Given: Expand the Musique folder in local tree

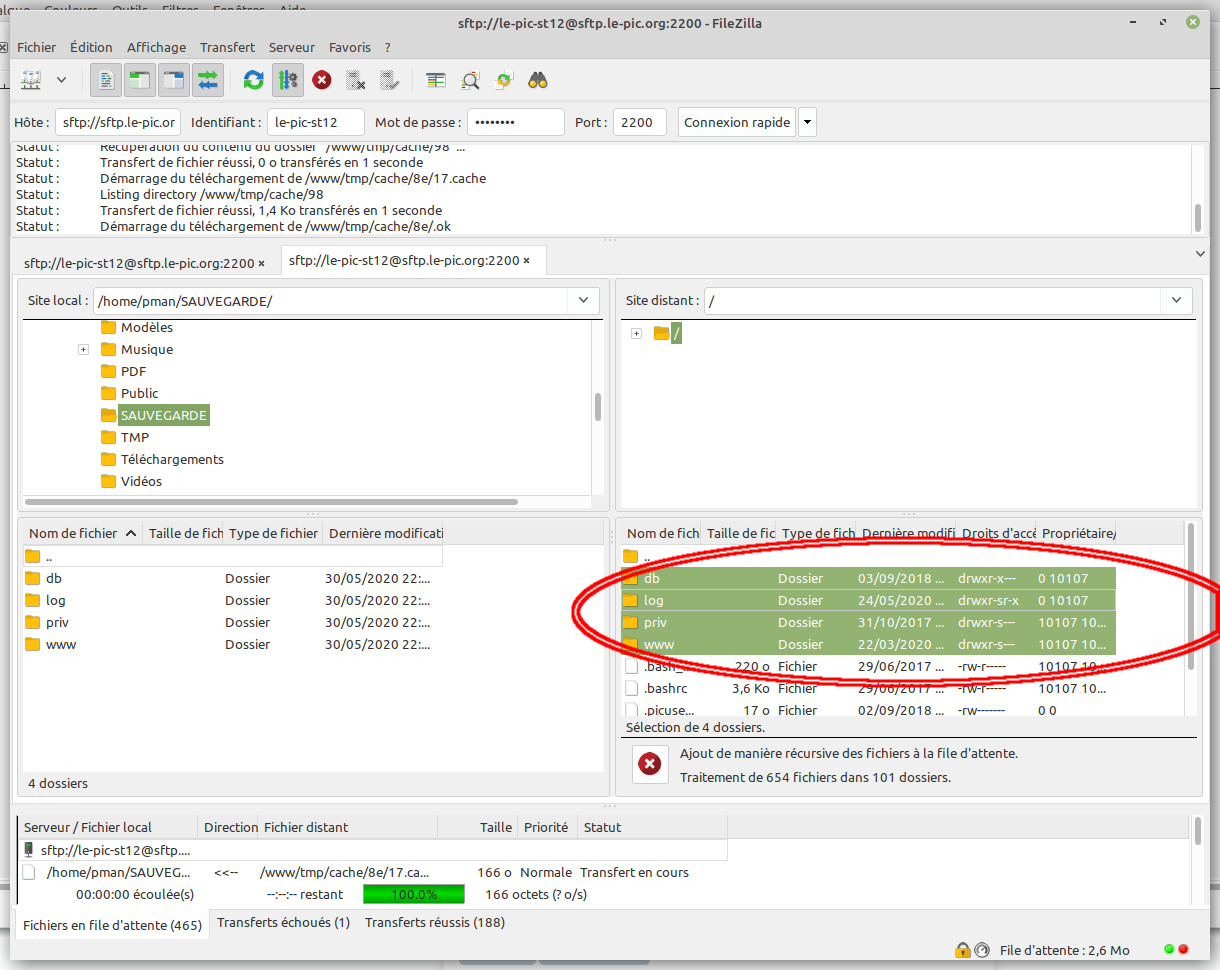Looking at the screenshot, I should (x=83, y=350).
